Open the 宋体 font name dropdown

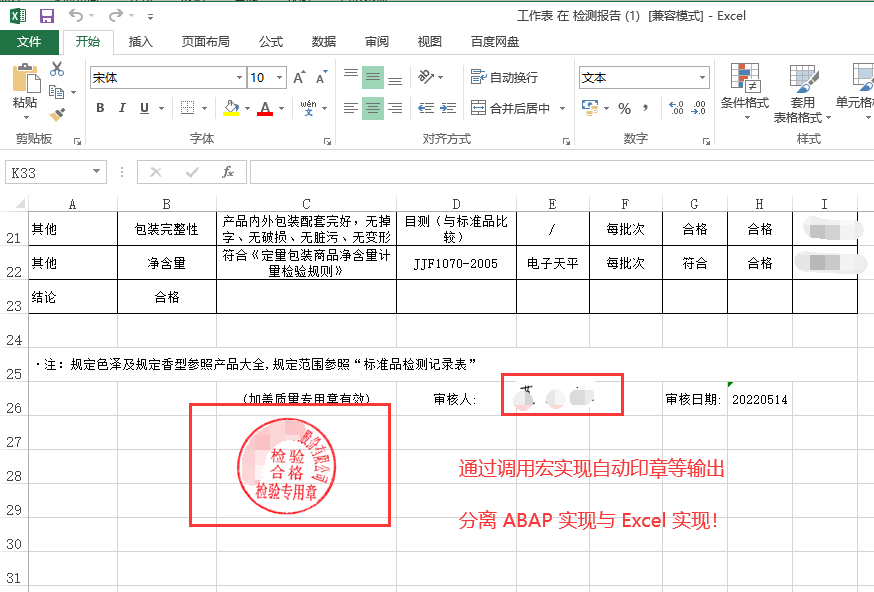pyautogui.click(x=238, y=77)
